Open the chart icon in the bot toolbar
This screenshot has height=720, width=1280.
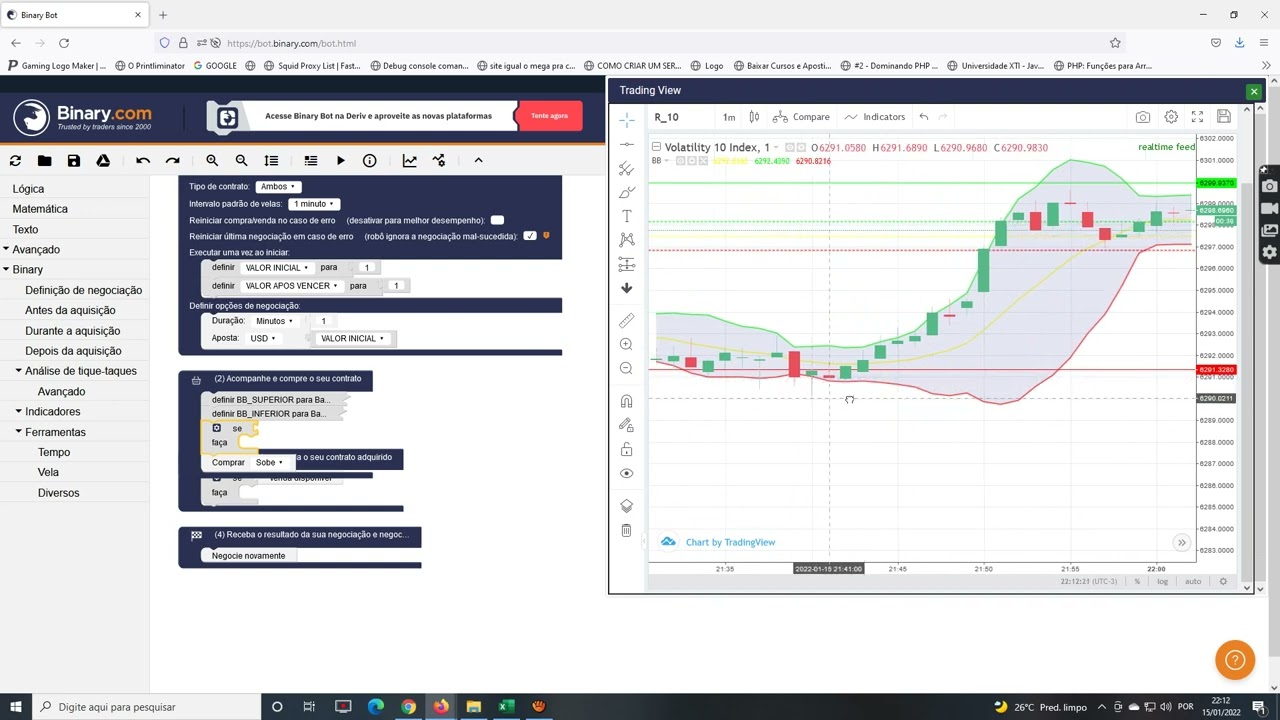coord(409,160)
